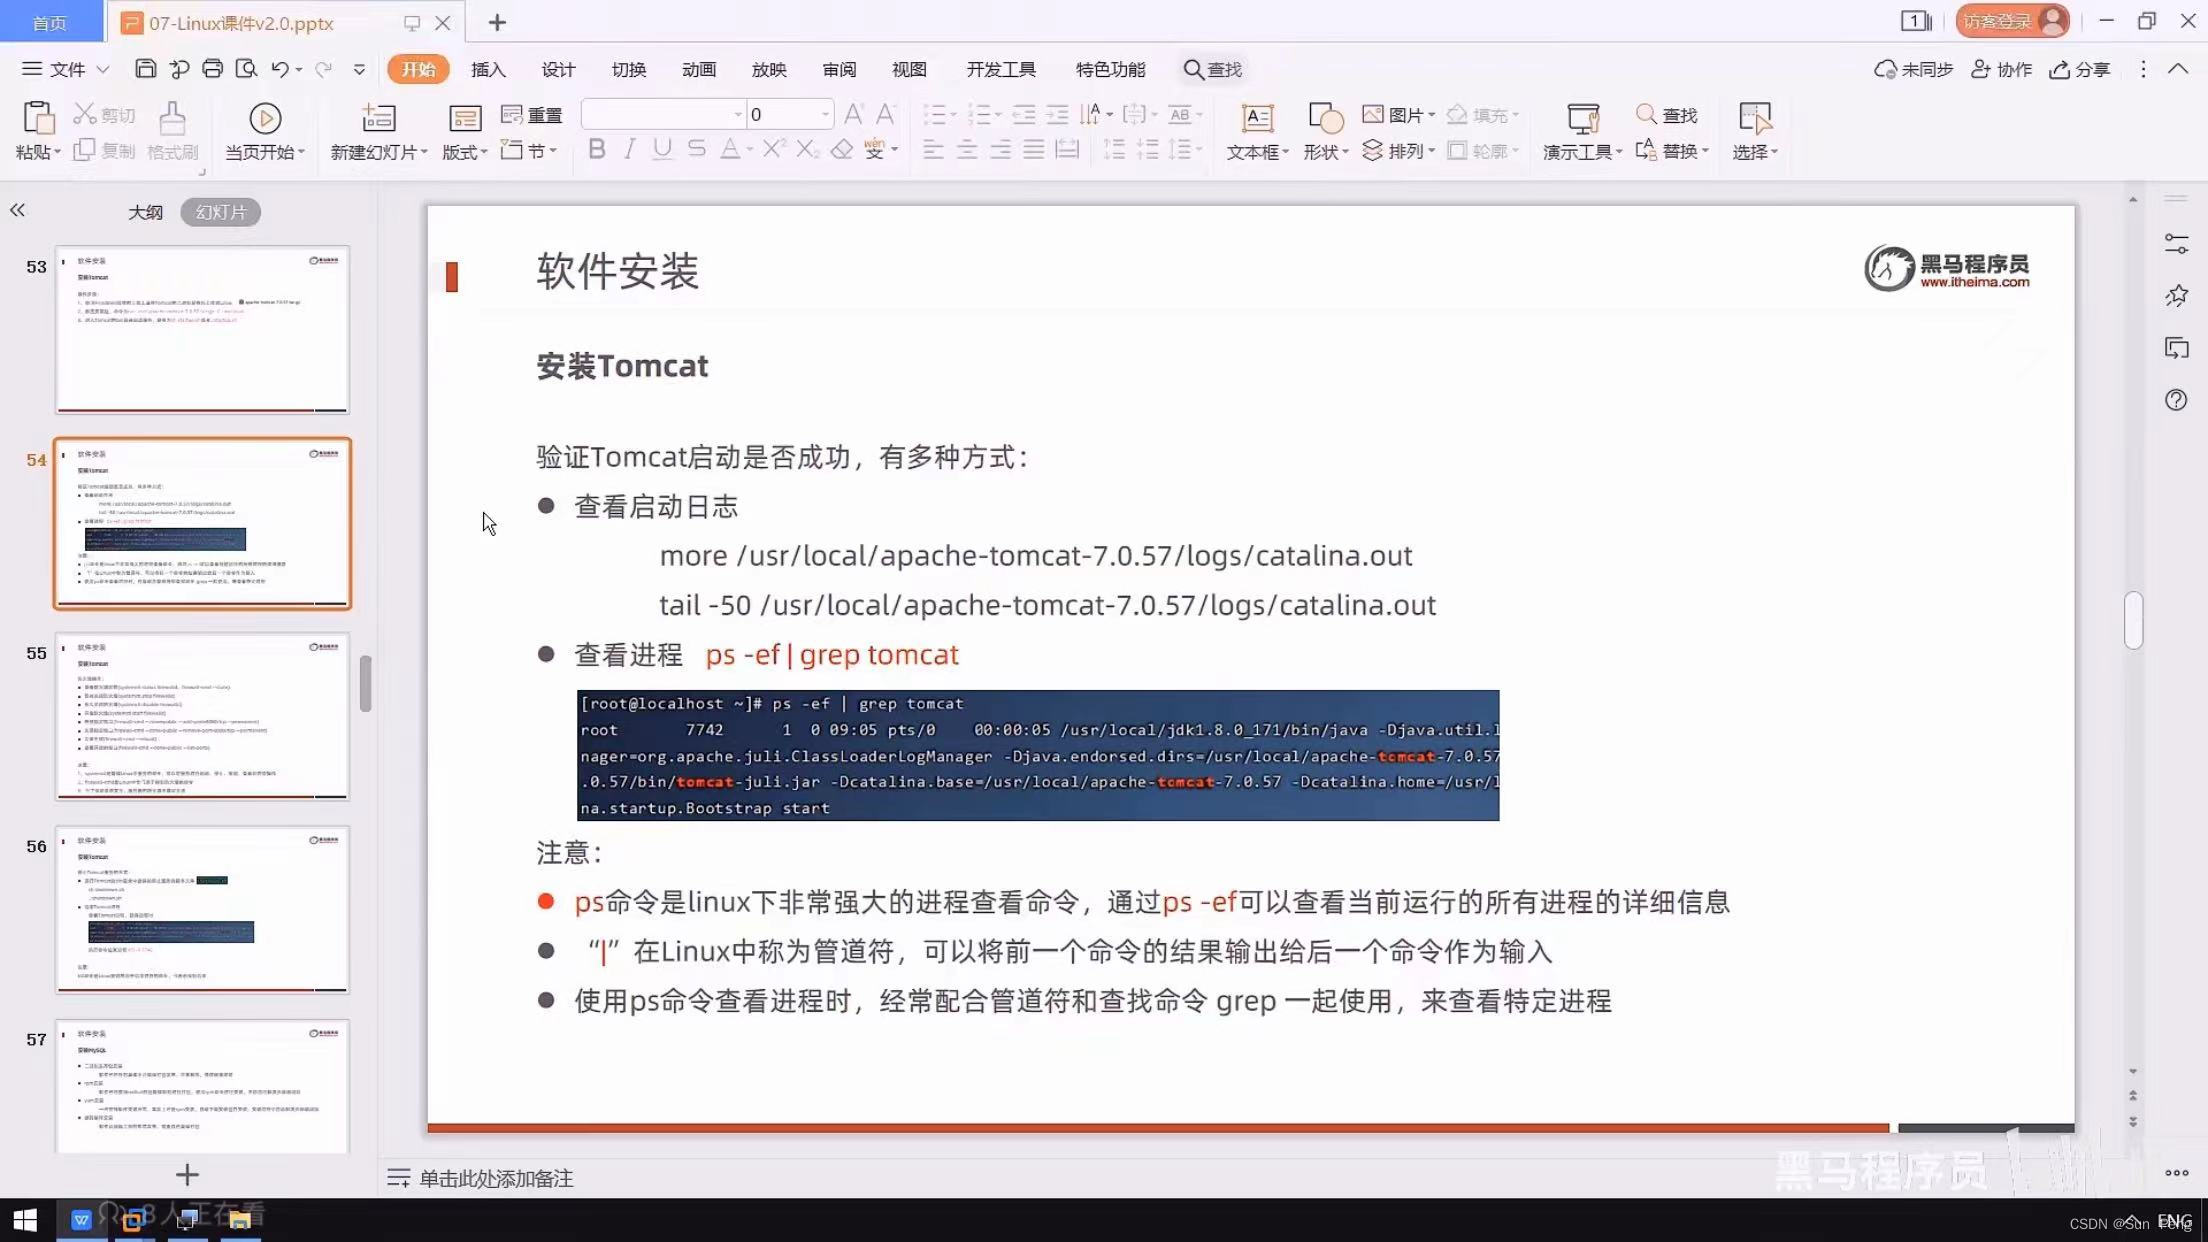Open a new document tab with plus
Screen dimensions: 2208x1242
(497, 22)
